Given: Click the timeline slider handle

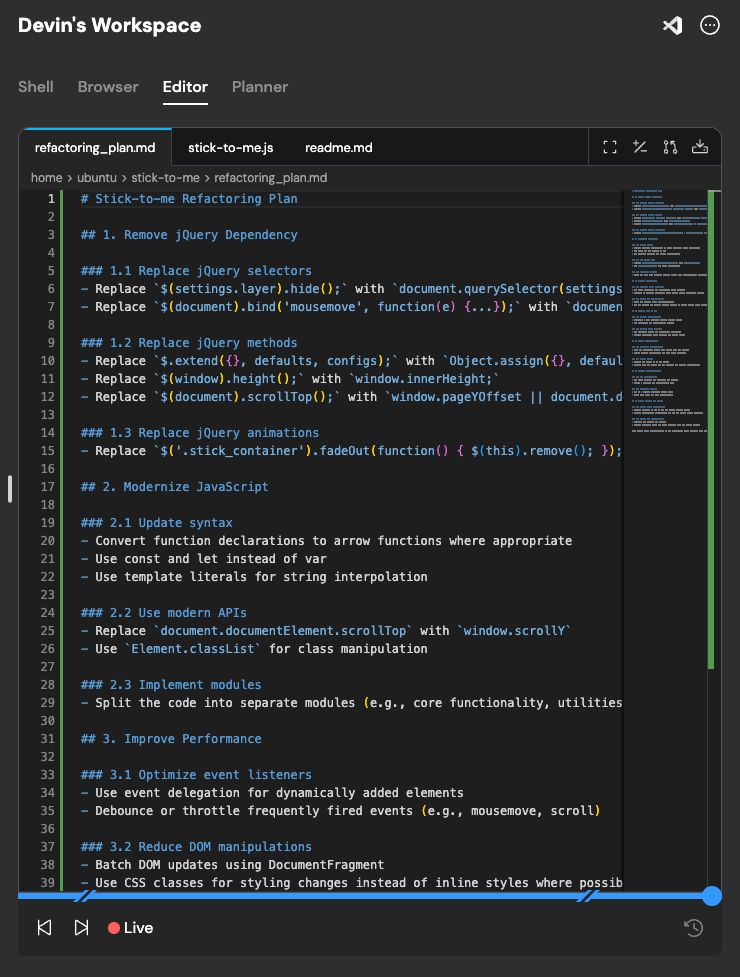Looking at the screenshot, I should [711, 896].
